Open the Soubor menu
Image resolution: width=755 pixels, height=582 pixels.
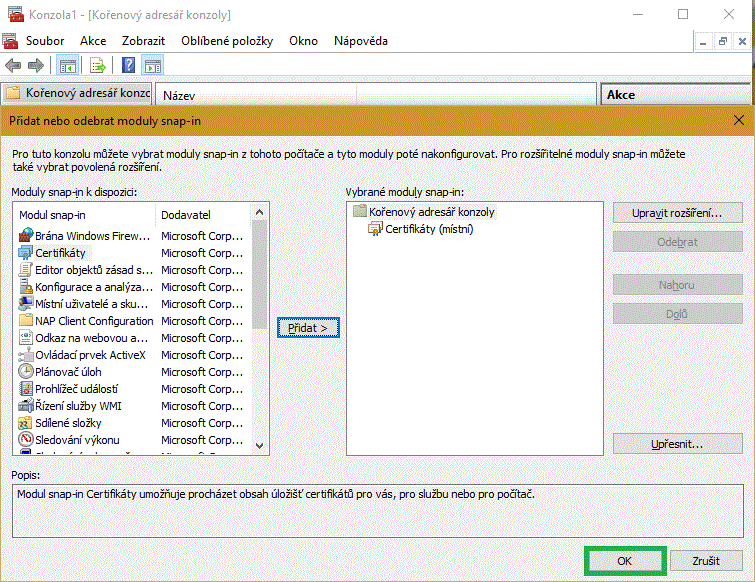(x=45, y=41)
